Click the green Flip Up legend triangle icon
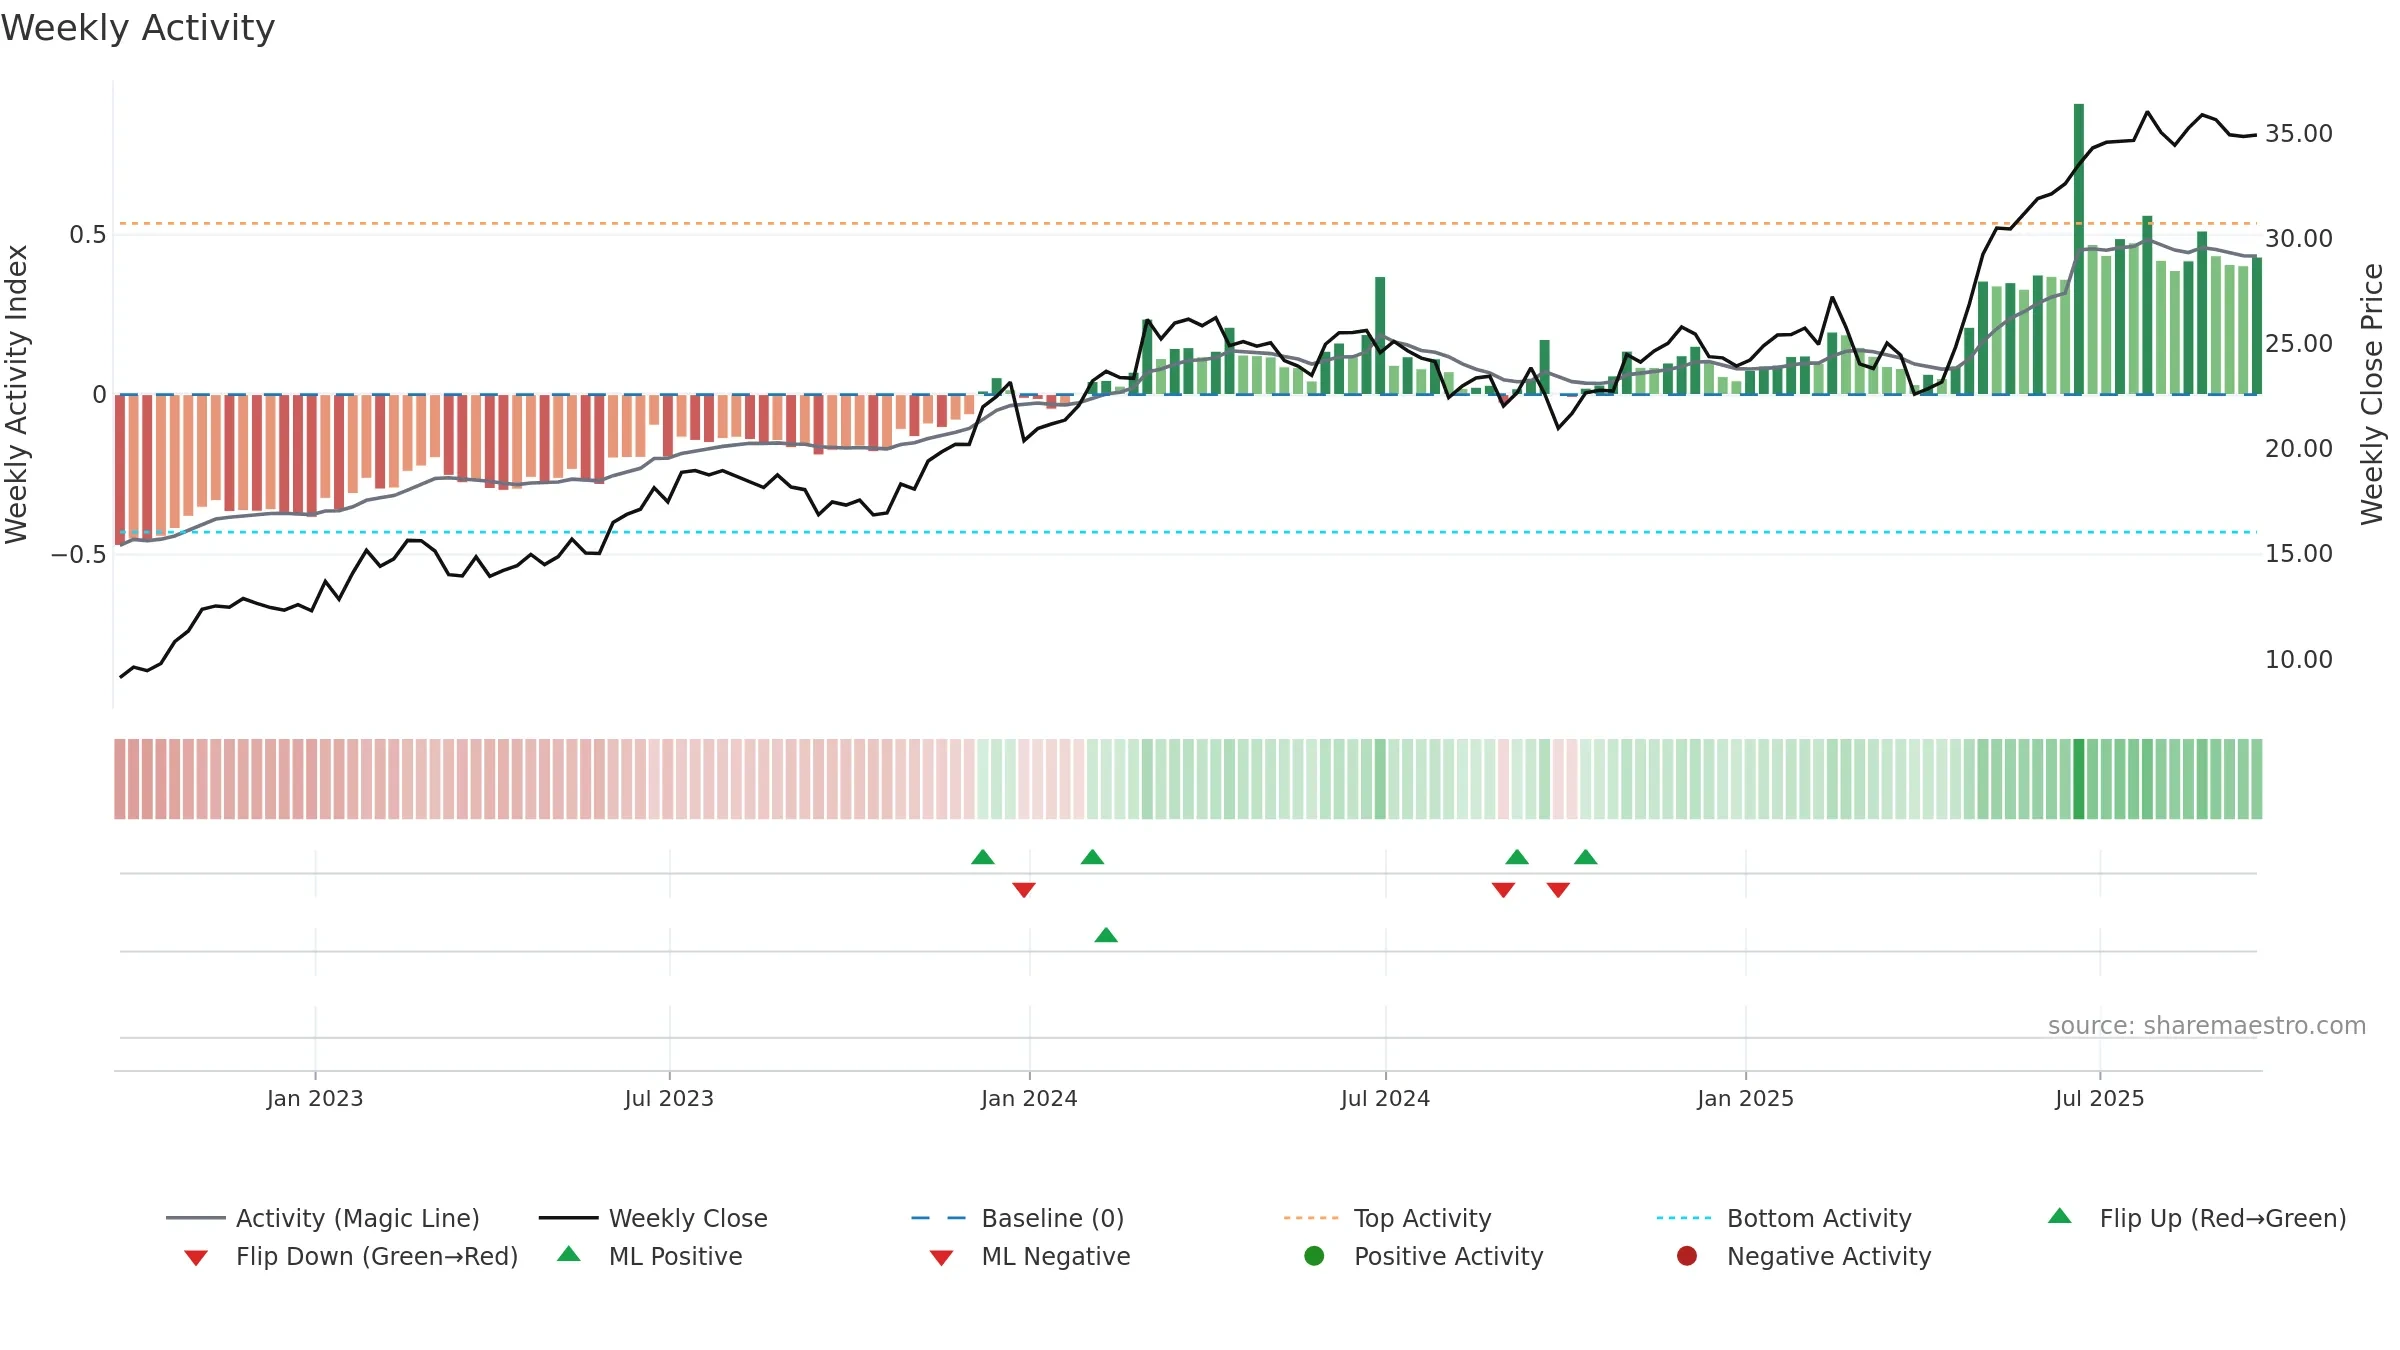Image resolution: width=2400 pixels, height=1350 pixels. (x=2060, y=1216)
